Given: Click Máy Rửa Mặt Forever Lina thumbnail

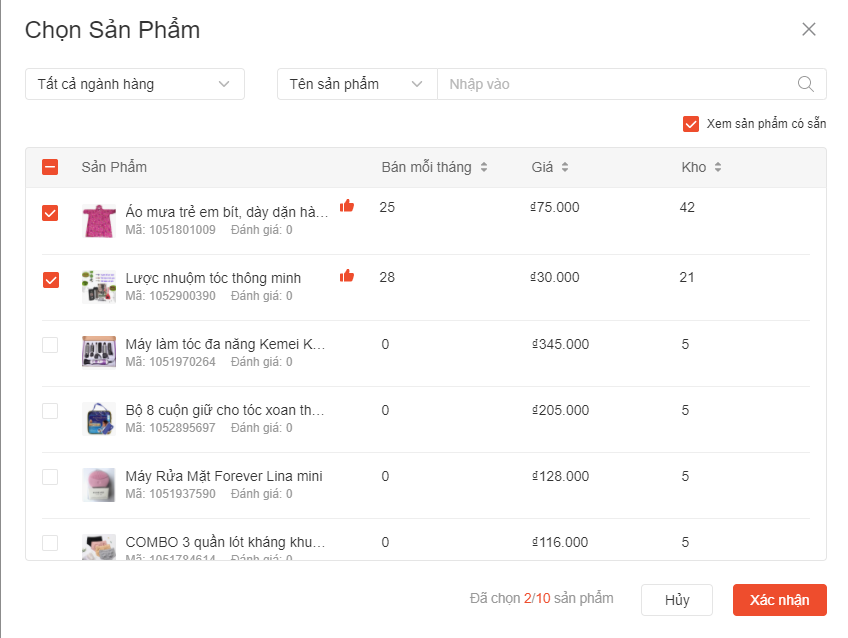Looking at the screenshot, I should coord(99,484).
